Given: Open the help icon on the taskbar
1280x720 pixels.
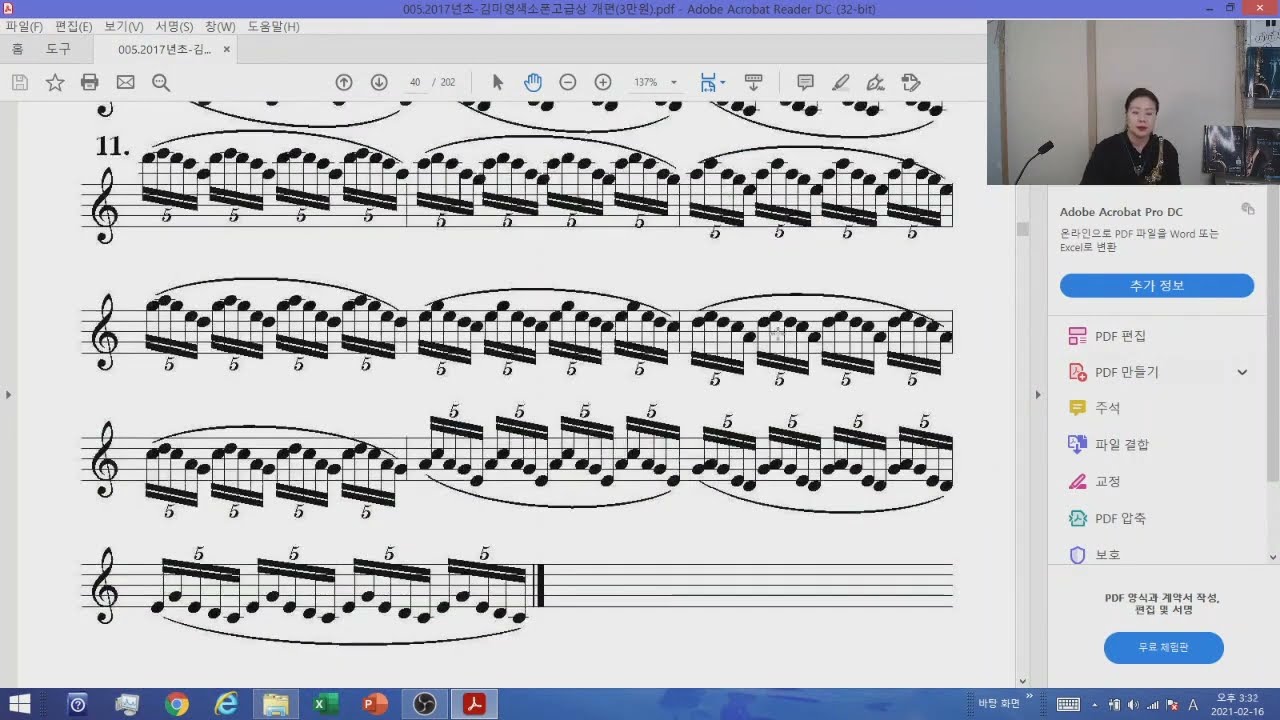Looking at the screenshot, I should [x=78, y=704].
